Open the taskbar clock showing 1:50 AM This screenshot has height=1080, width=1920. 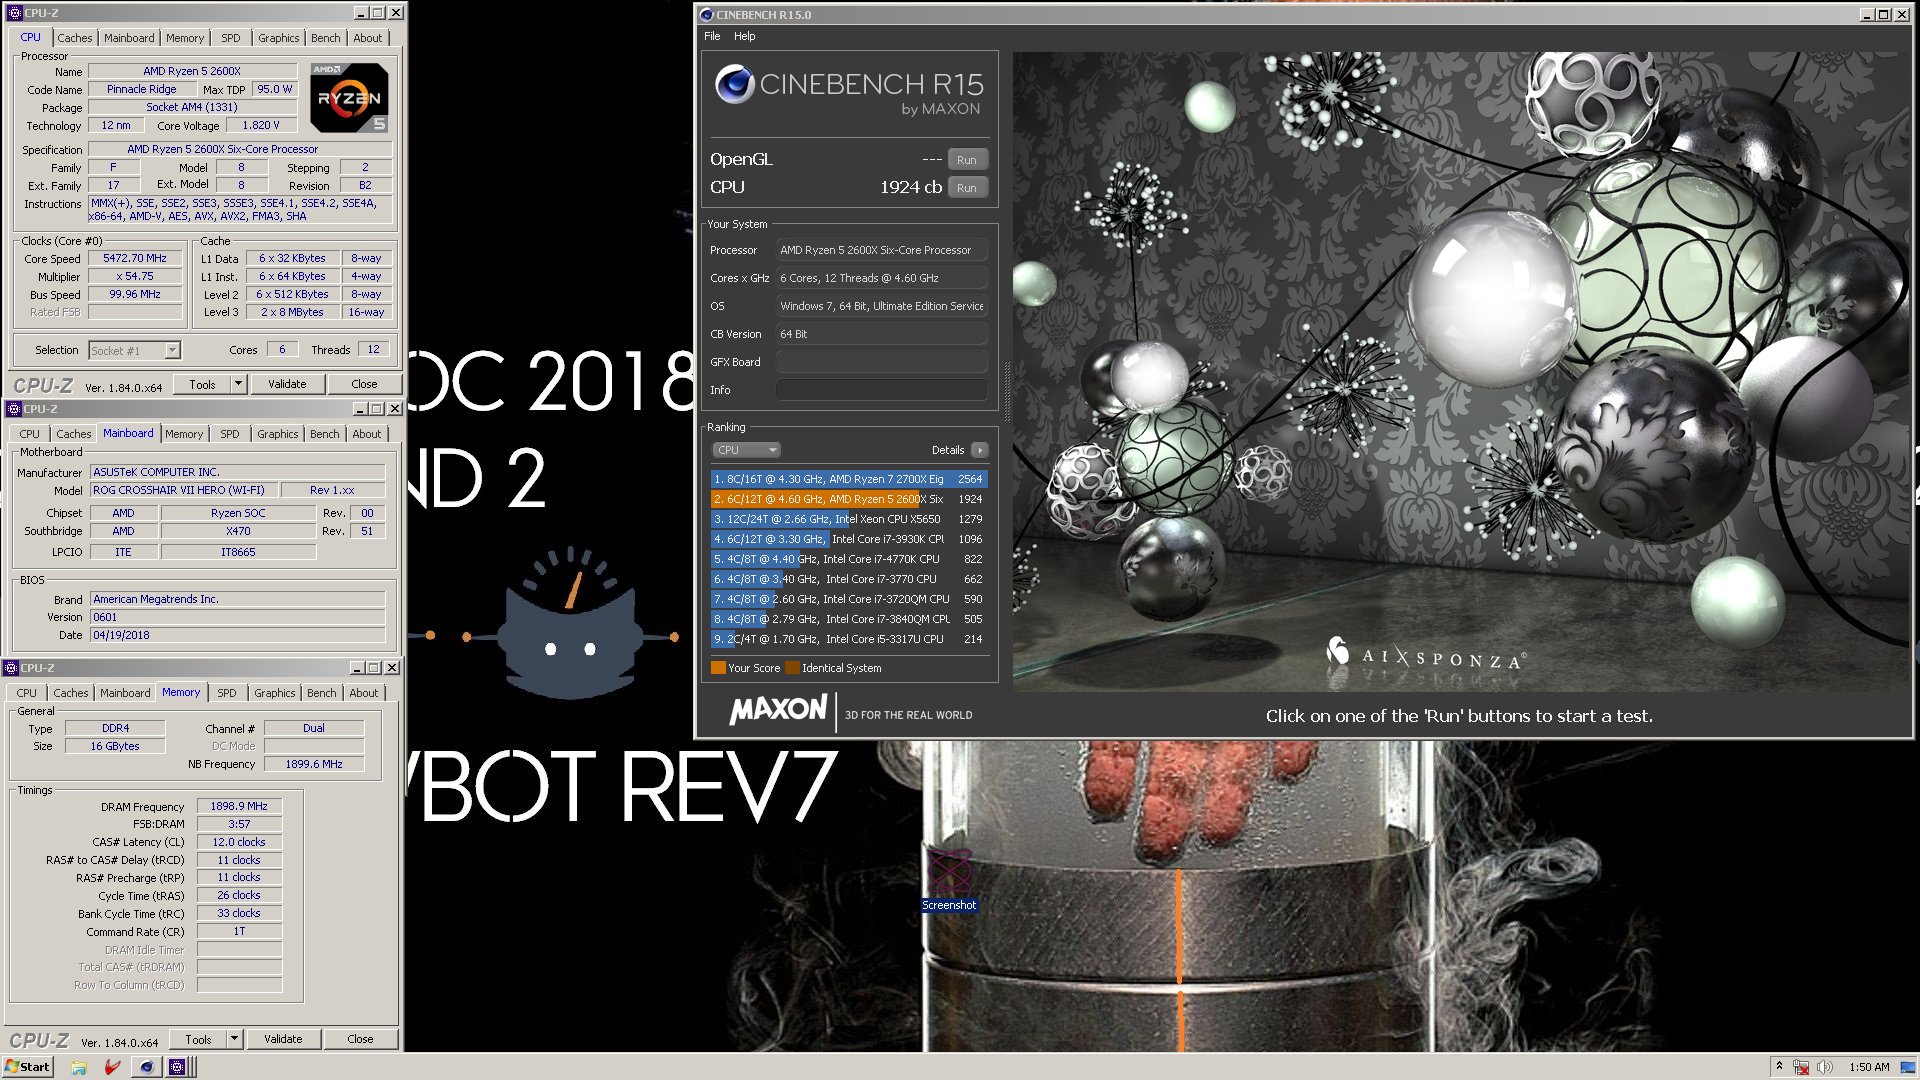point(1869,1067)
